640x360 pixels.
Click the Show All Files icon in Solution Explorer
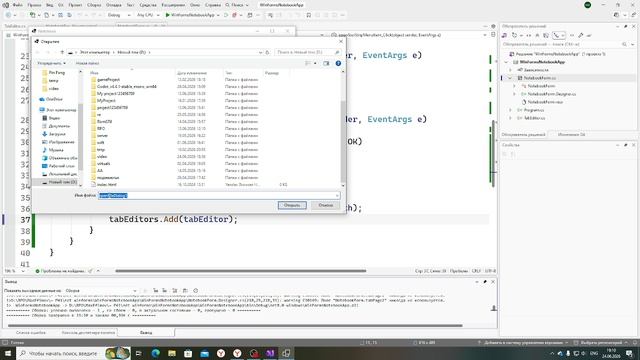[x=545, y=36]
